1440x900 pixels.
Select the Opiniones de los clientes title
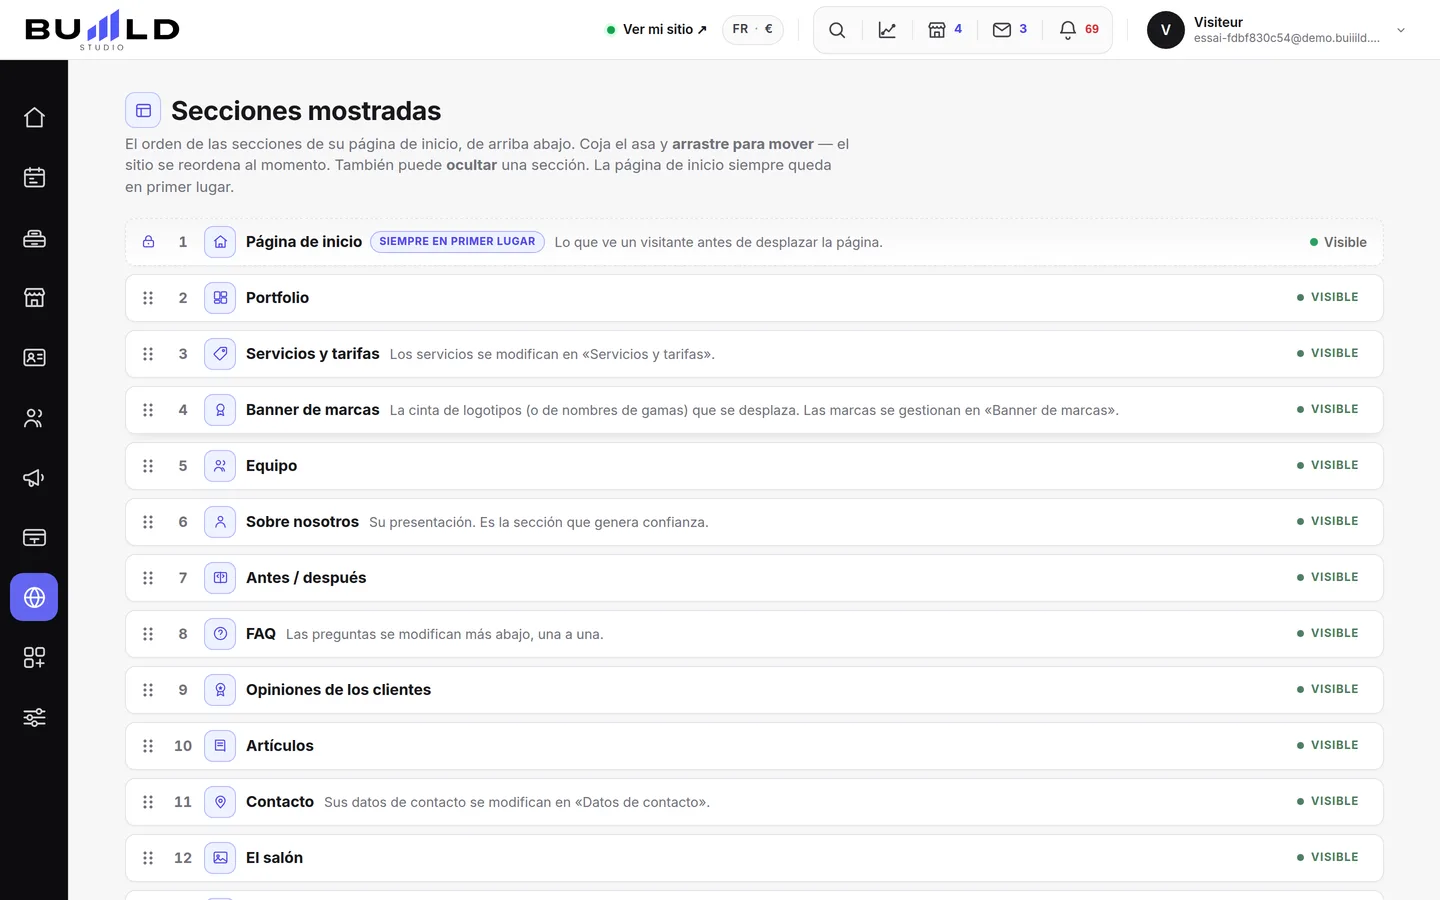338,690
